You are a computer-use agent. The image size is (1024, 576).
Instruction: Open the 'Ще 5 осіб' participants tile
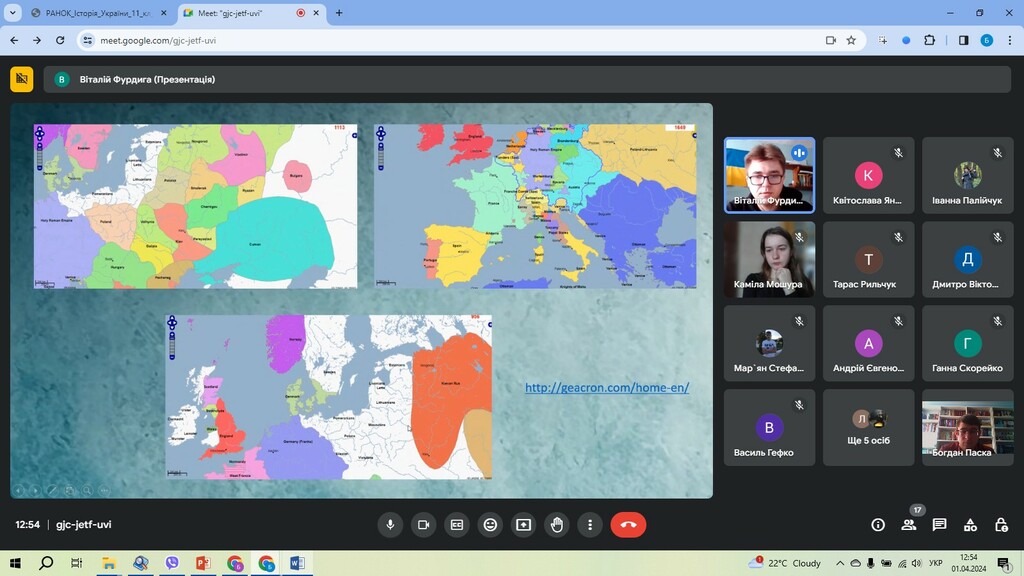click(x=868, y=428)
